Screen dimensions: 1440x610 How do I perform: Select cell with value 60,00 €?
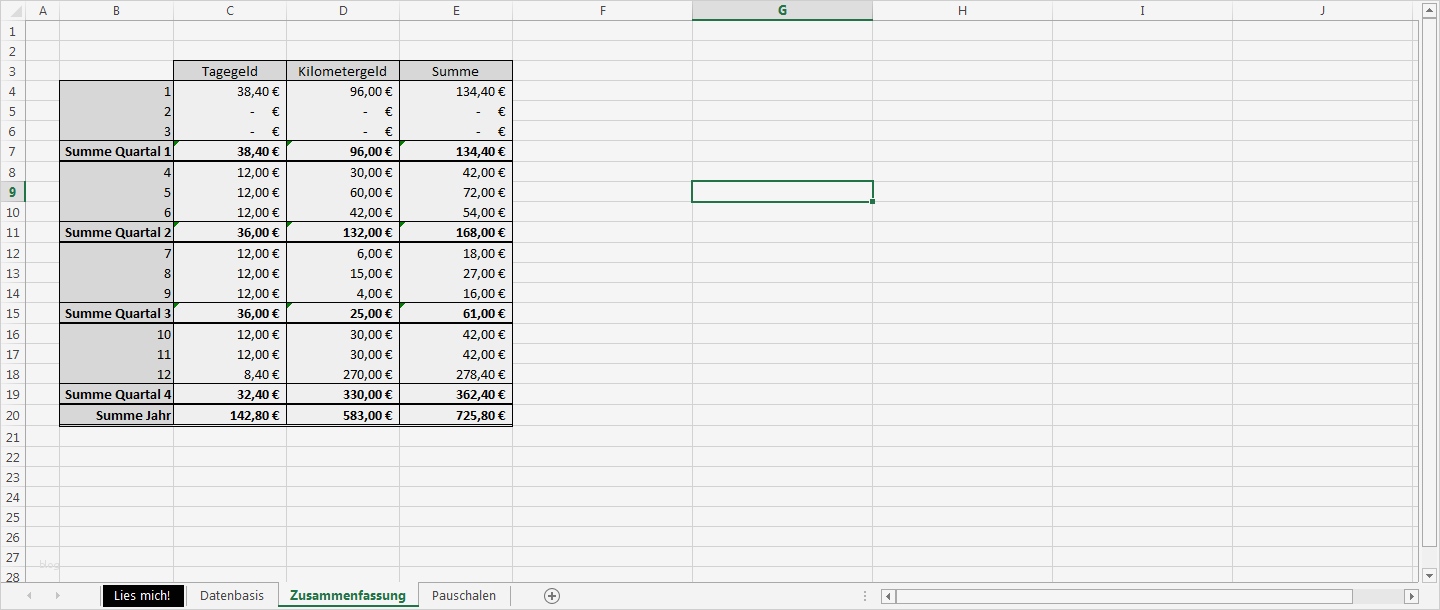(343, 193)
